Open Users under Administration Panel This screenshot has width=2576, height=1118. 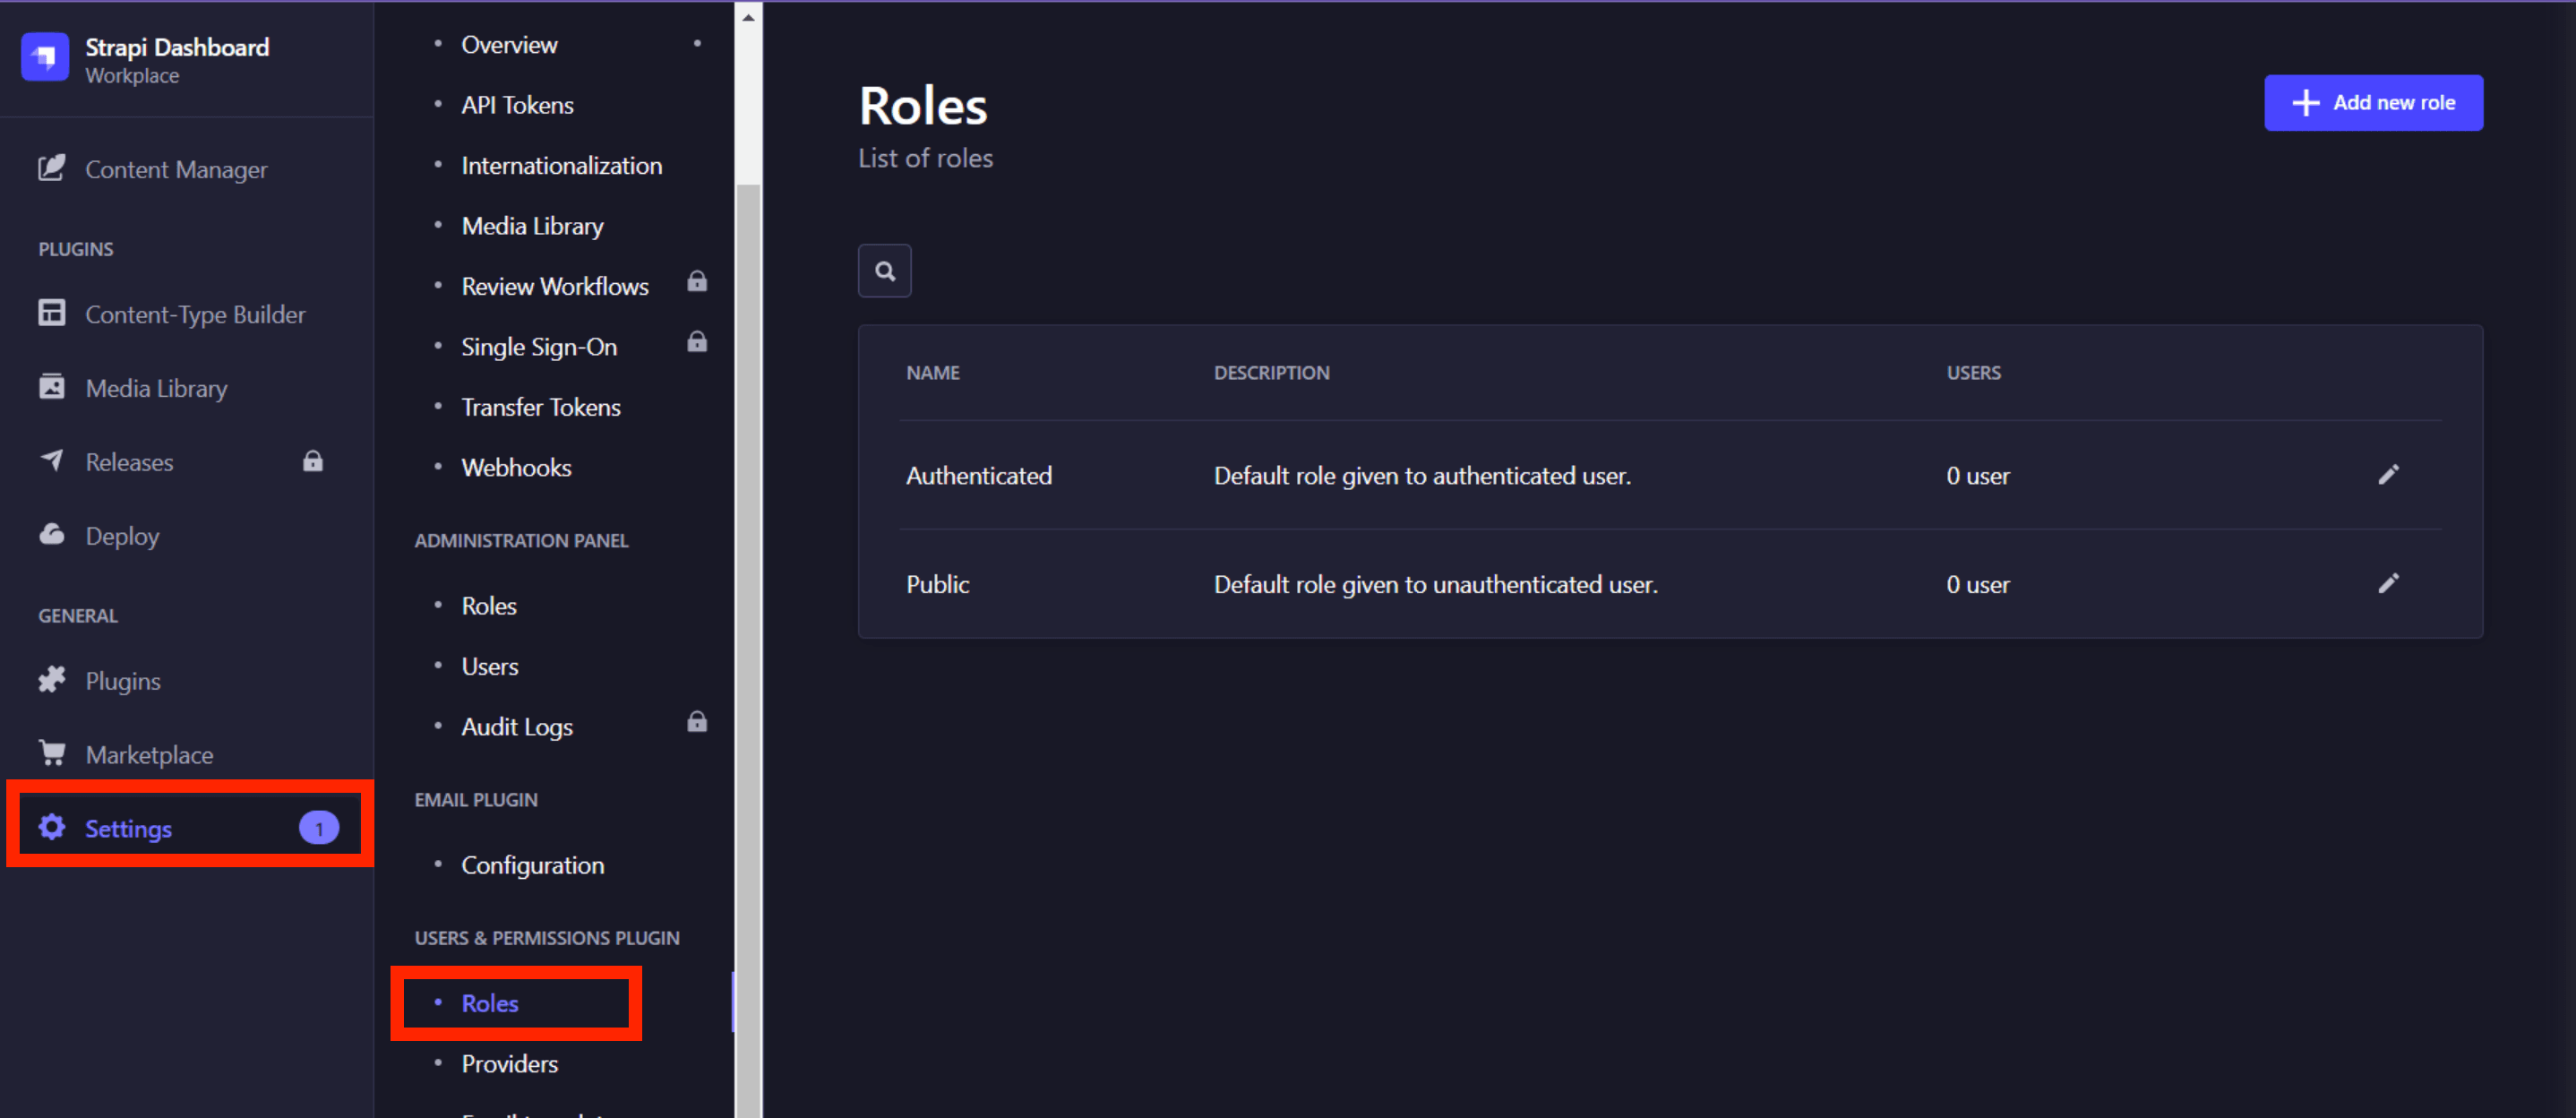pos(489,666)
